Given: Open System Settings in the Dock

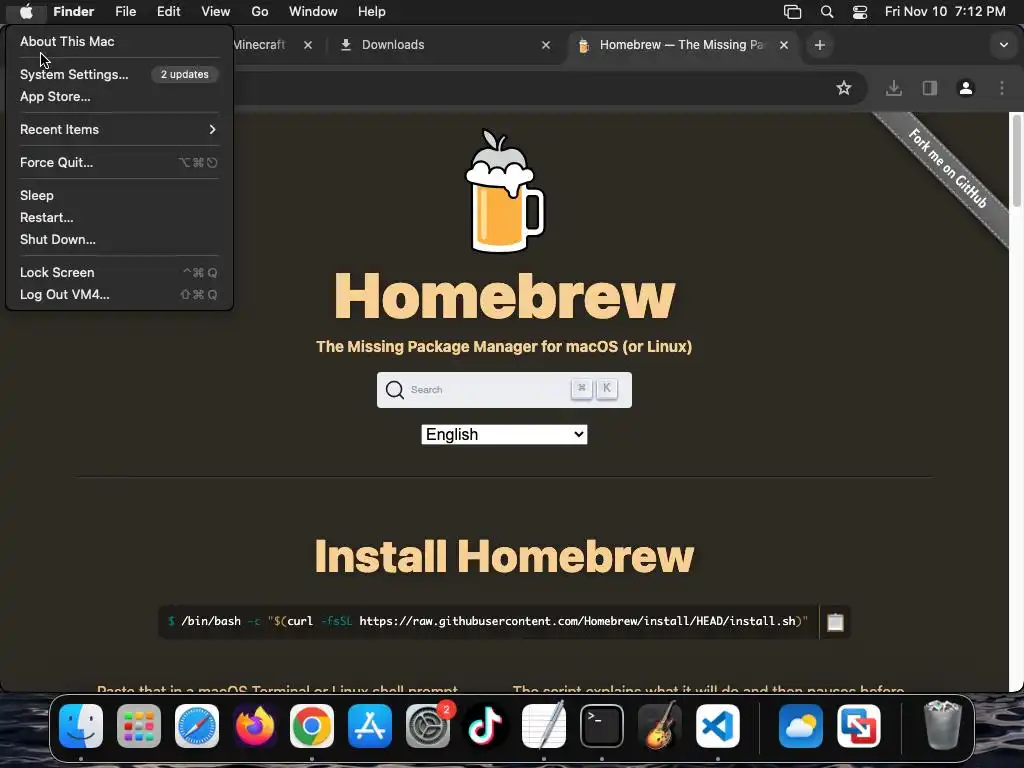Looking at the screenshot, I should pos(428,726).
